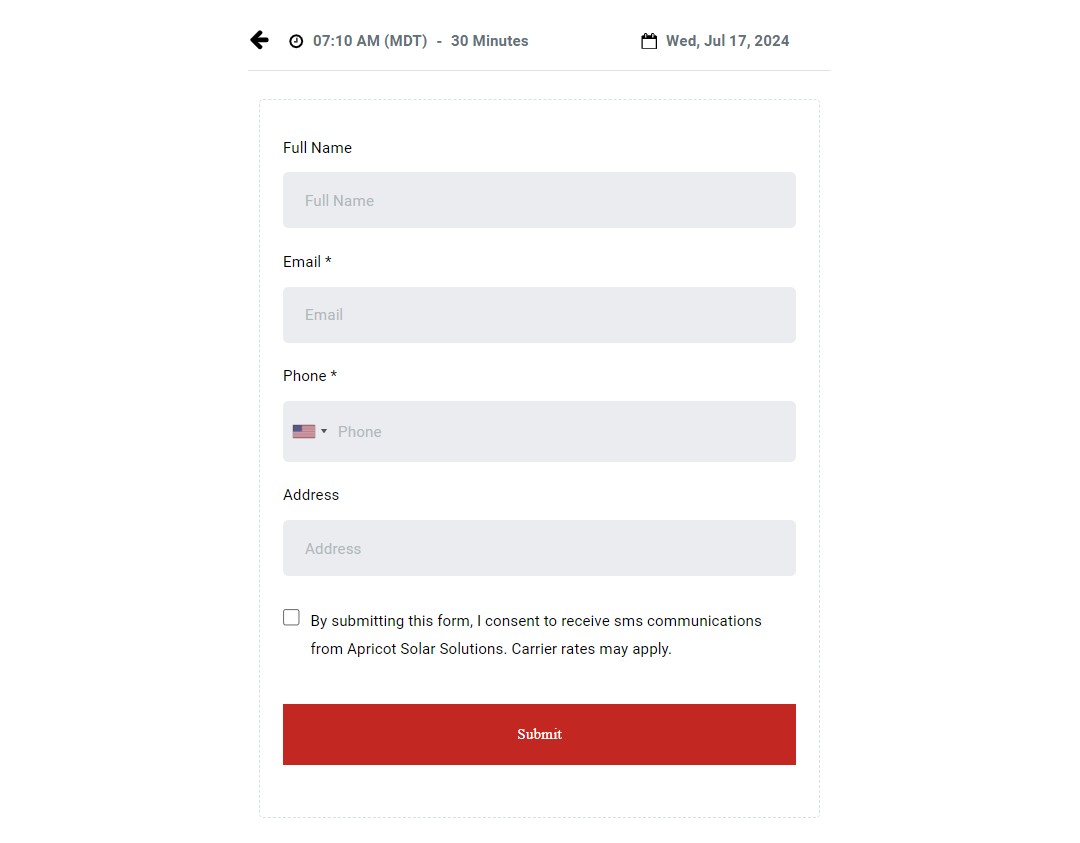Open the country code dropdown arrow
Viewport: 1080px width, 843px height.
[324, 431]
